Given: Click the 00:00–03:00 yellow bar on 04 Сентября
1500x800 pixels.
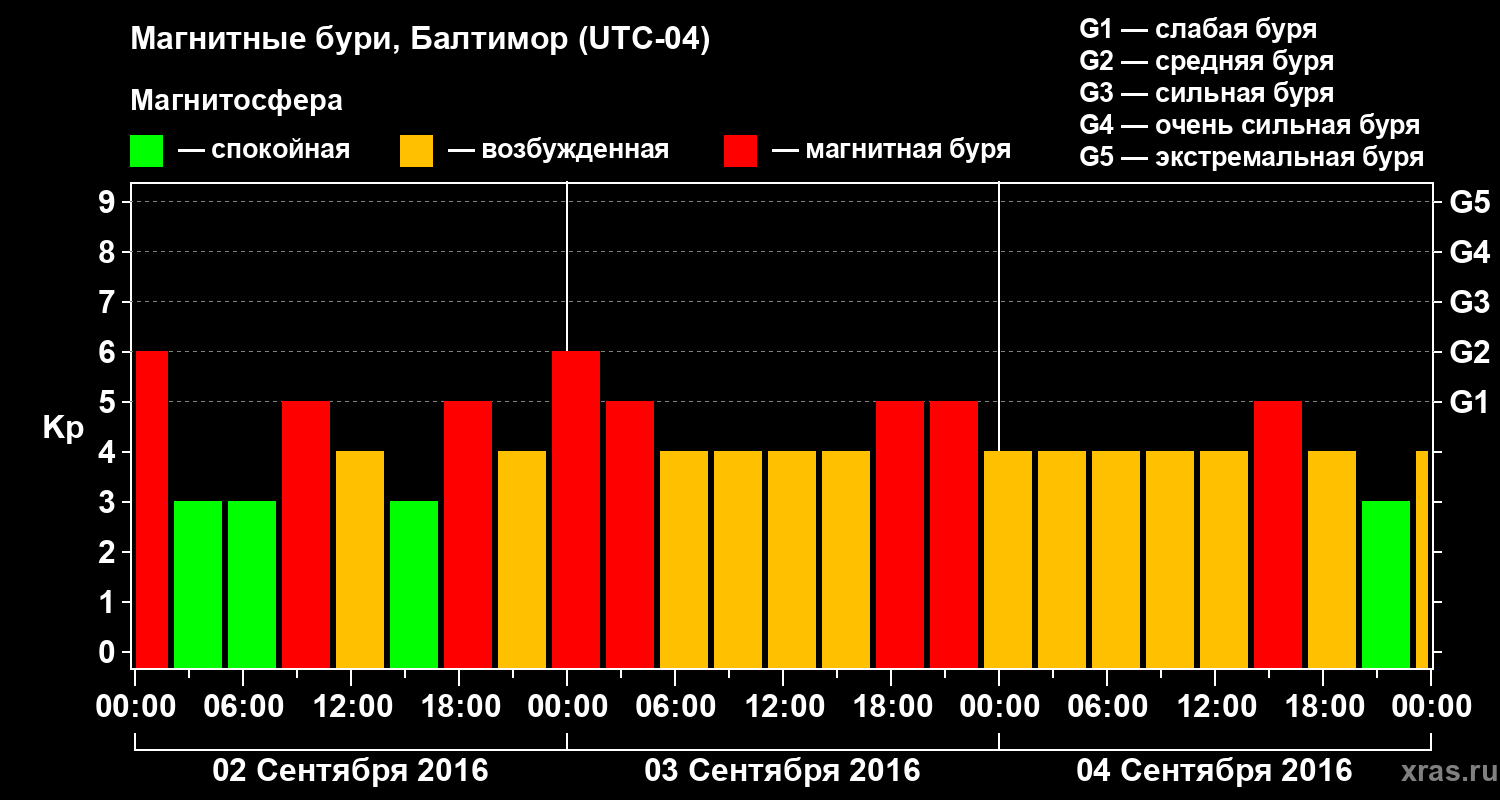Looking at the screenshot, I should tap(1008, 560).
